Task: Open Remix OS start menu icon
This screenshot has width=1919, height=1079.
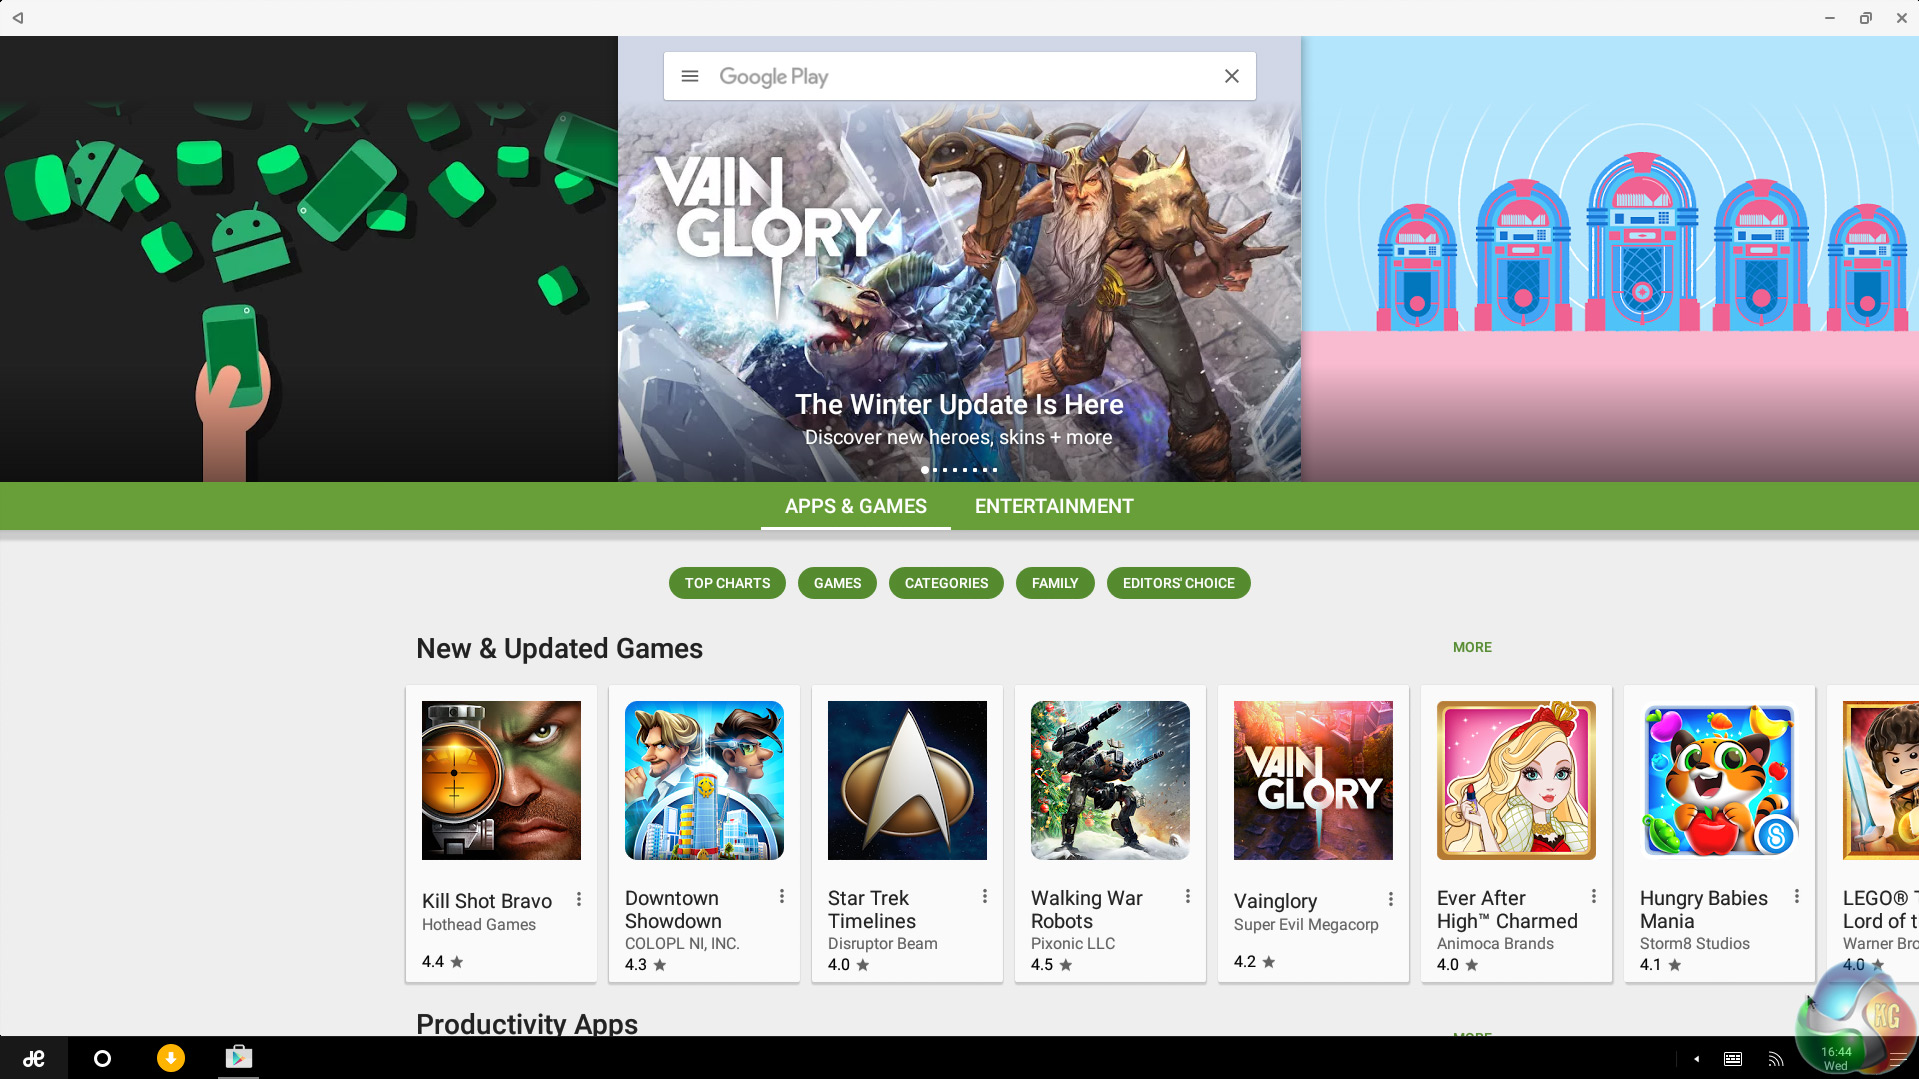Action: [34, 1058]
